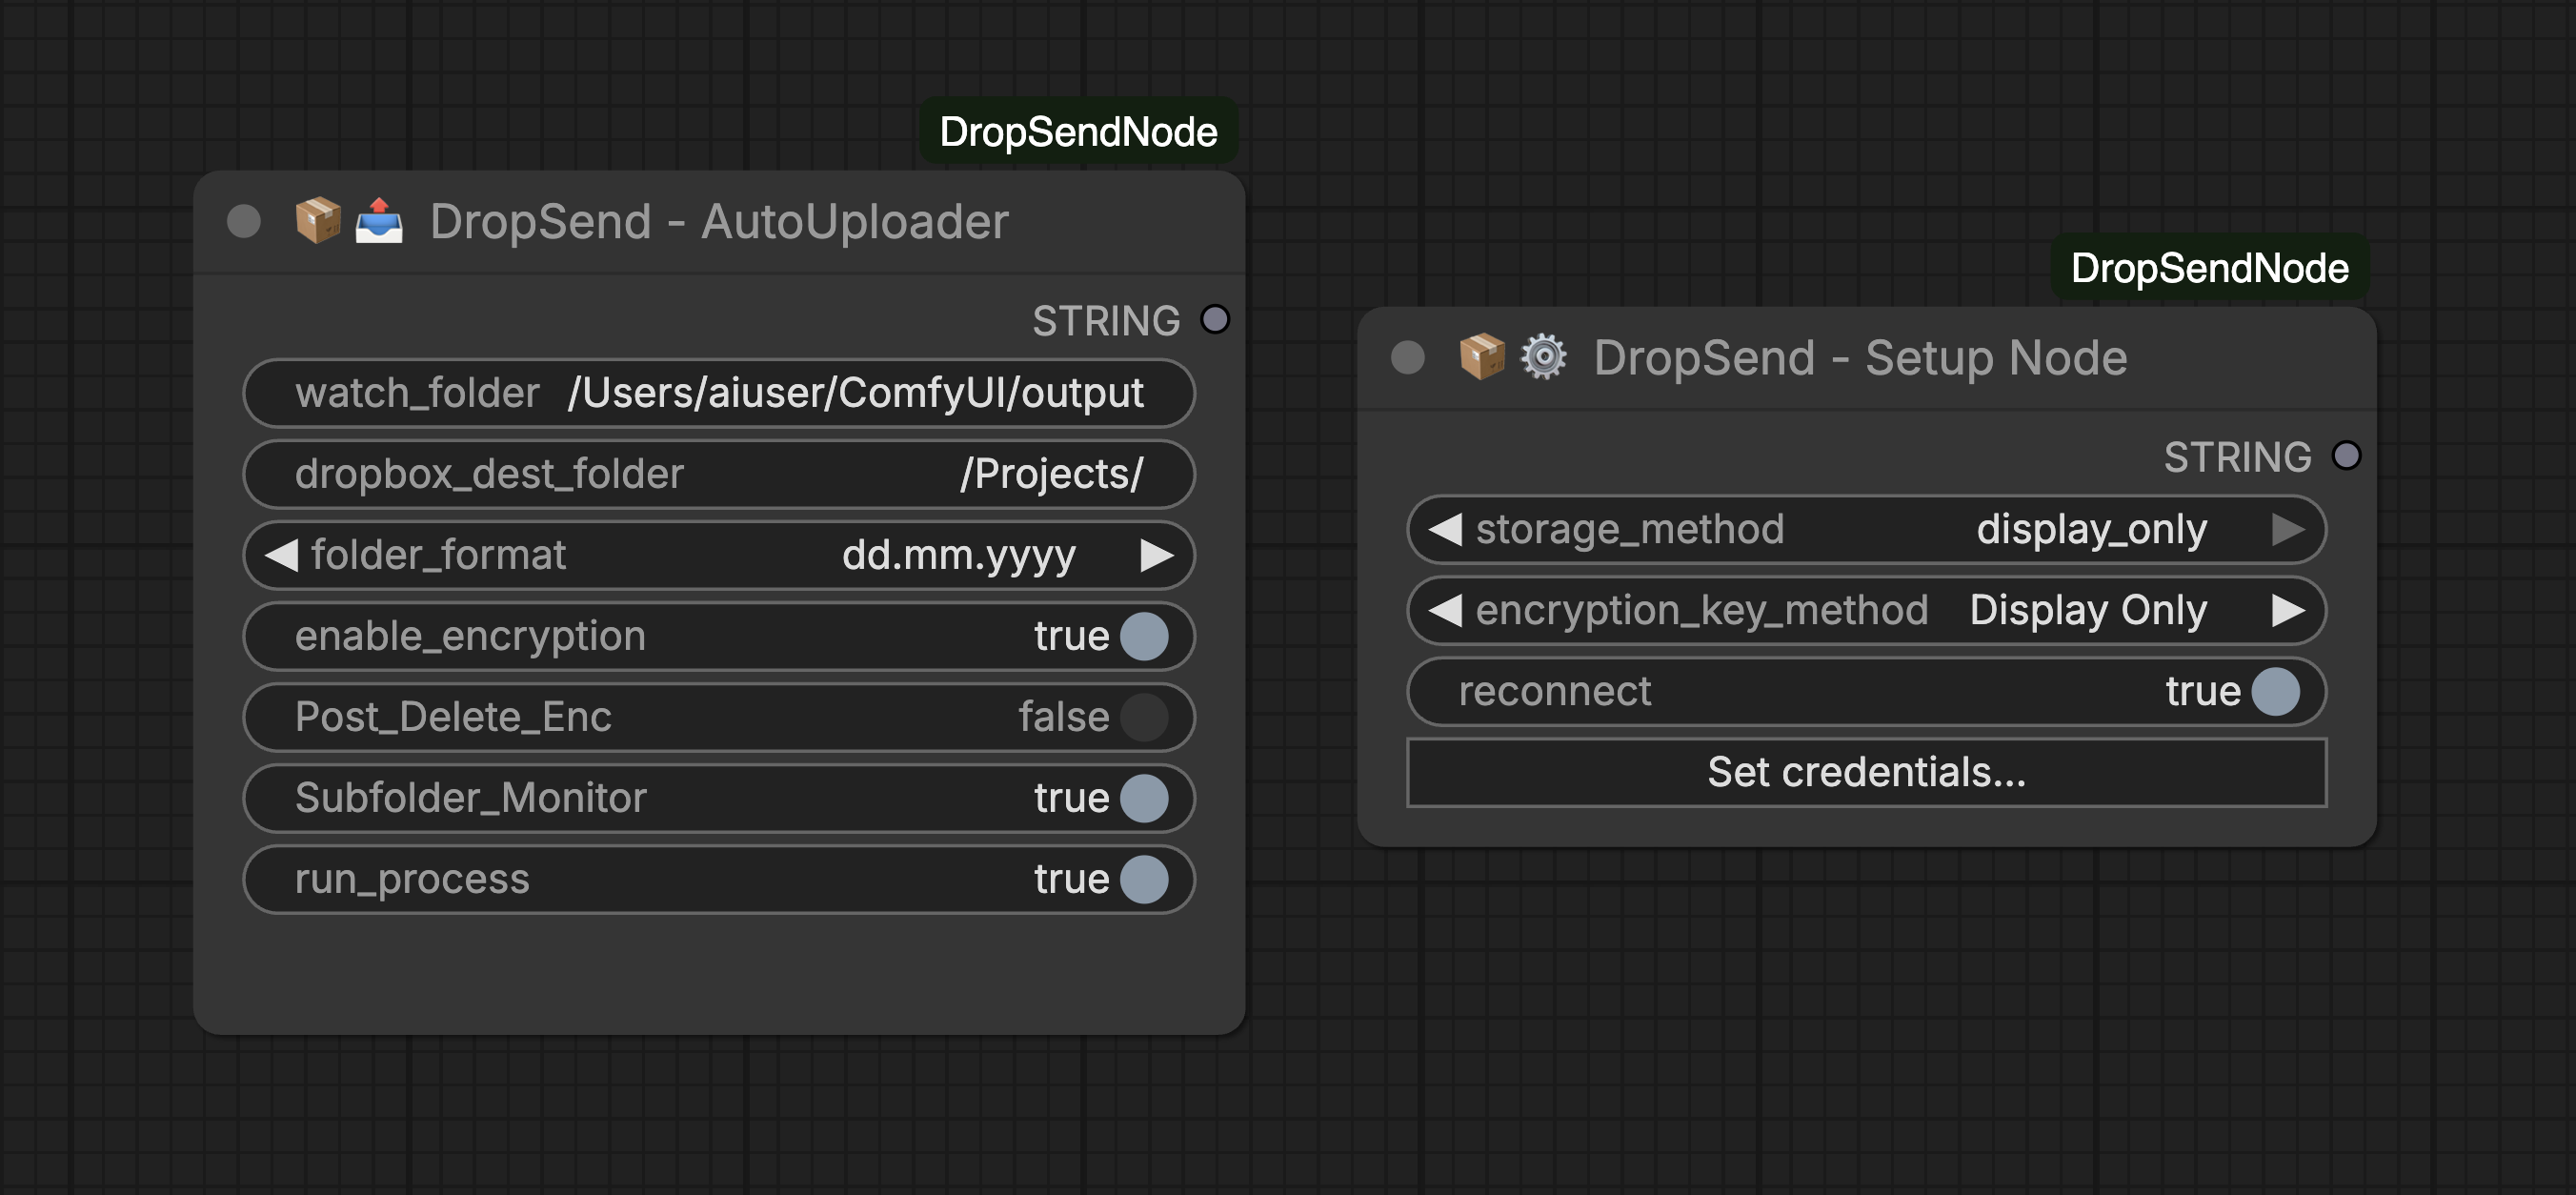The height and width of the screenshot is (1195, 2576).
Task: Click the STRING label on Setup Node
Action: tap(2237, 456)
